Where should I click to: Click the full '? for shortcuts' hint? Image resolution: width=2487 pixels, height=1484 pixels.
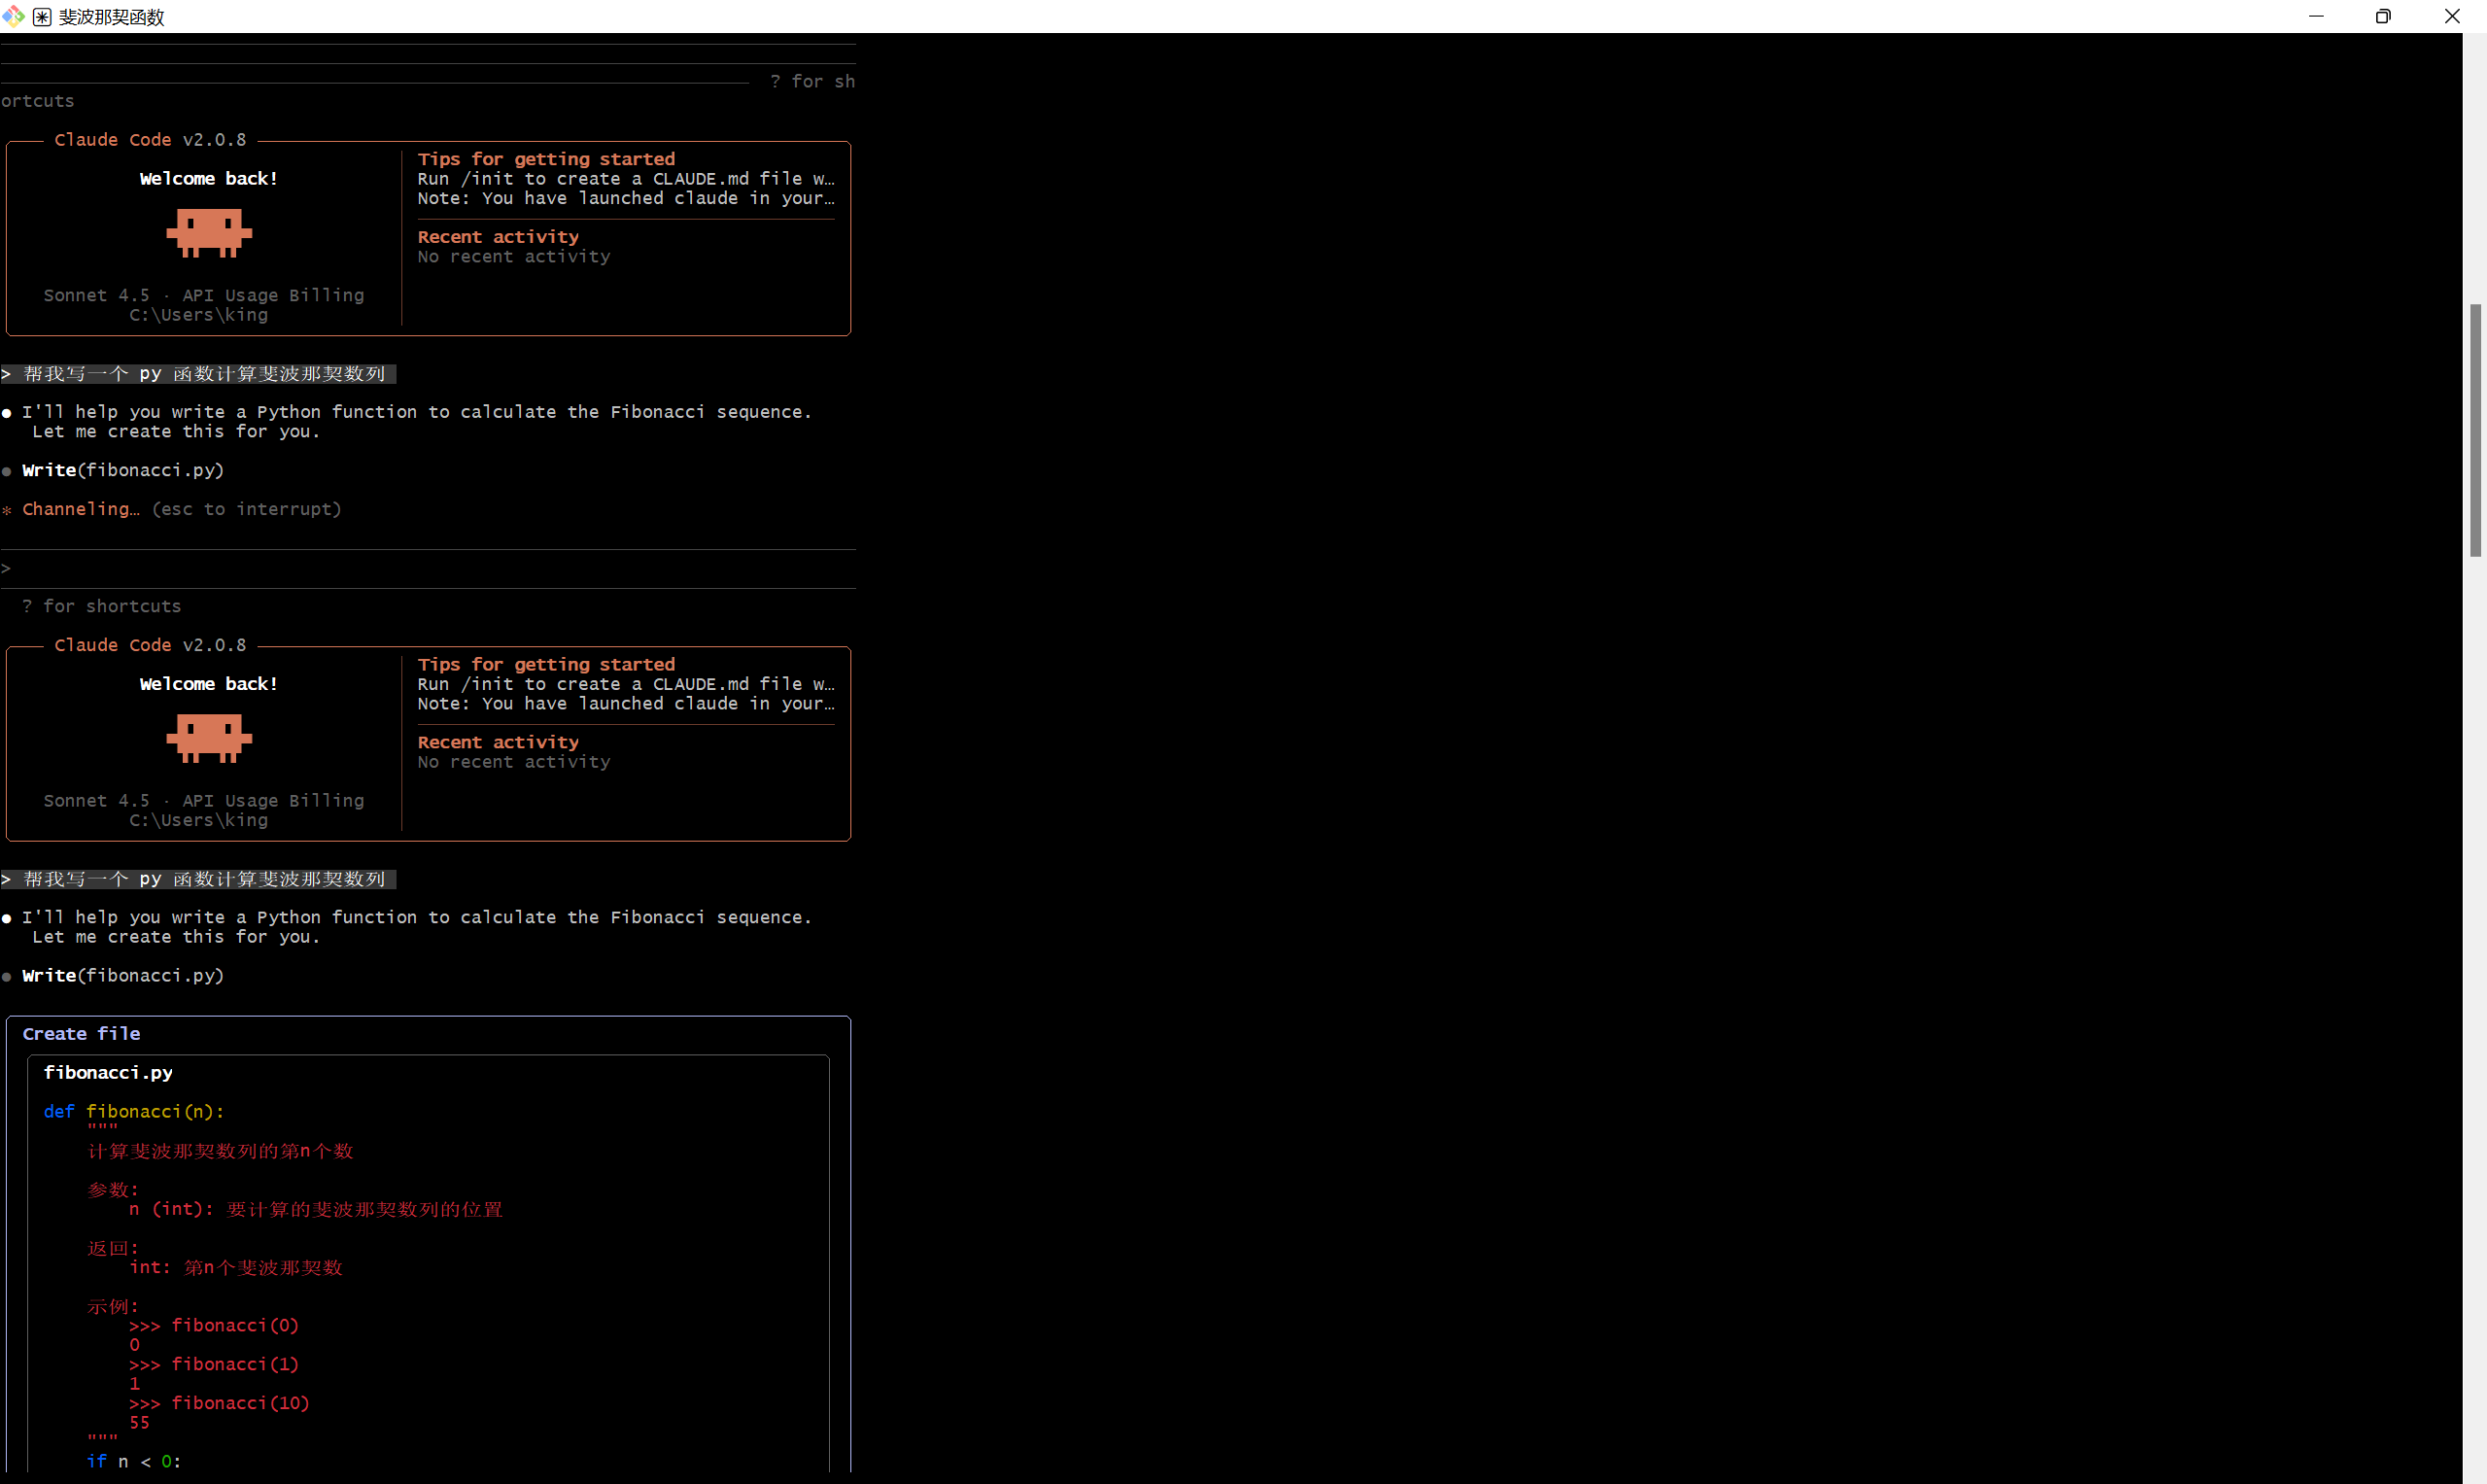coord(102,606)
